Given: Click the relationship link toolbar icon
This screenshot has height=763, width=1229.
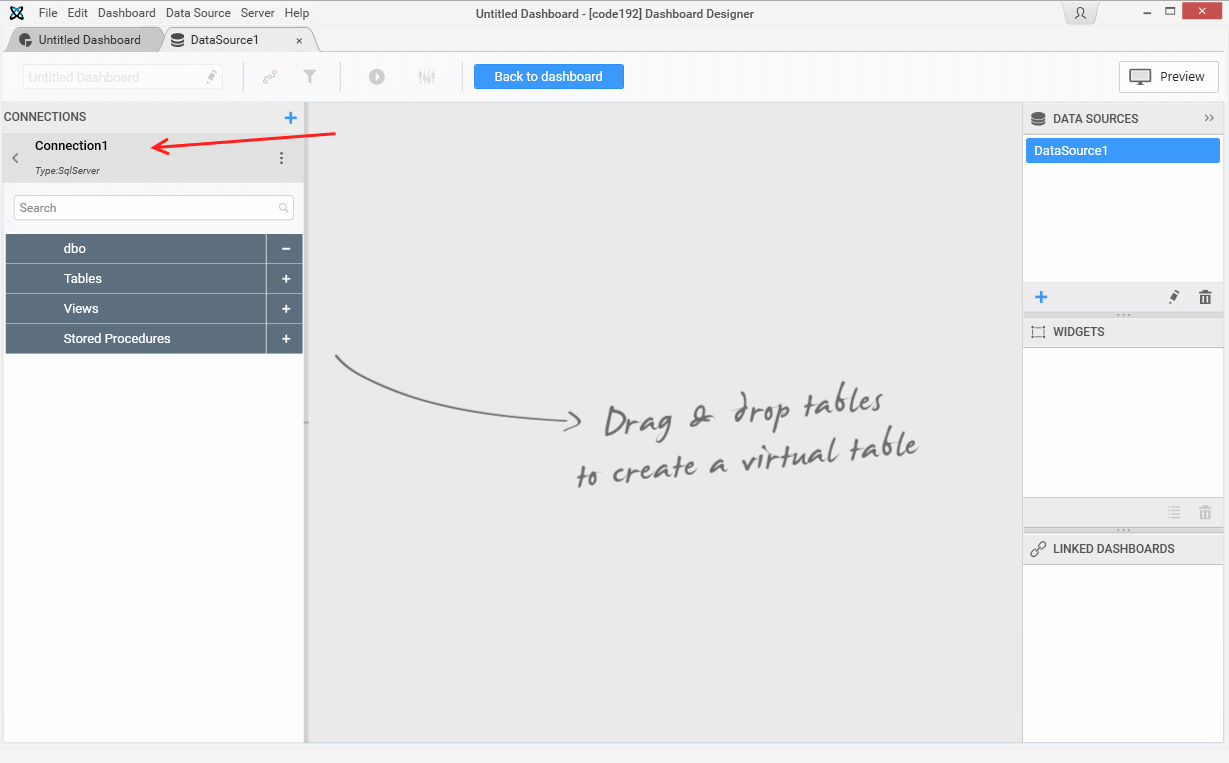Looking at the screenshot, I should click(x=270, y=77).
